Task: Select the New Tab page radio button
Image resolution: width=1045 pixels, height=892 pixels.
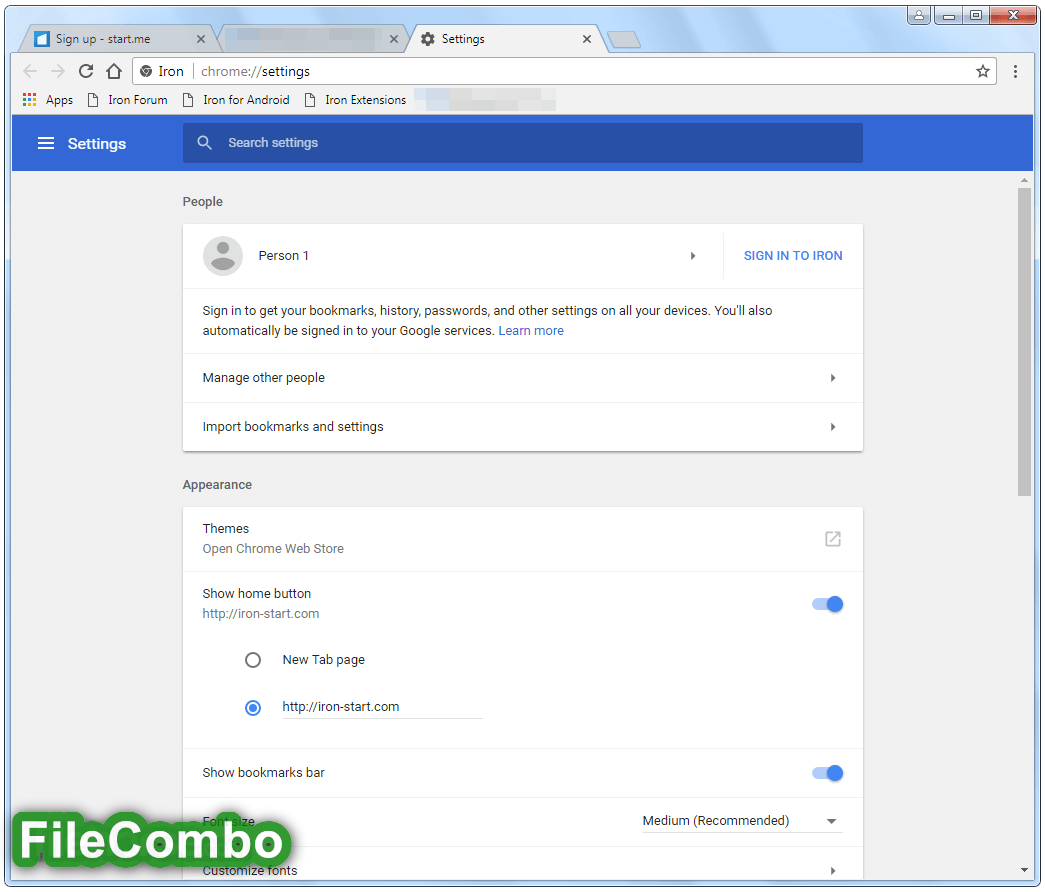Action: click(x=253, y=660)
